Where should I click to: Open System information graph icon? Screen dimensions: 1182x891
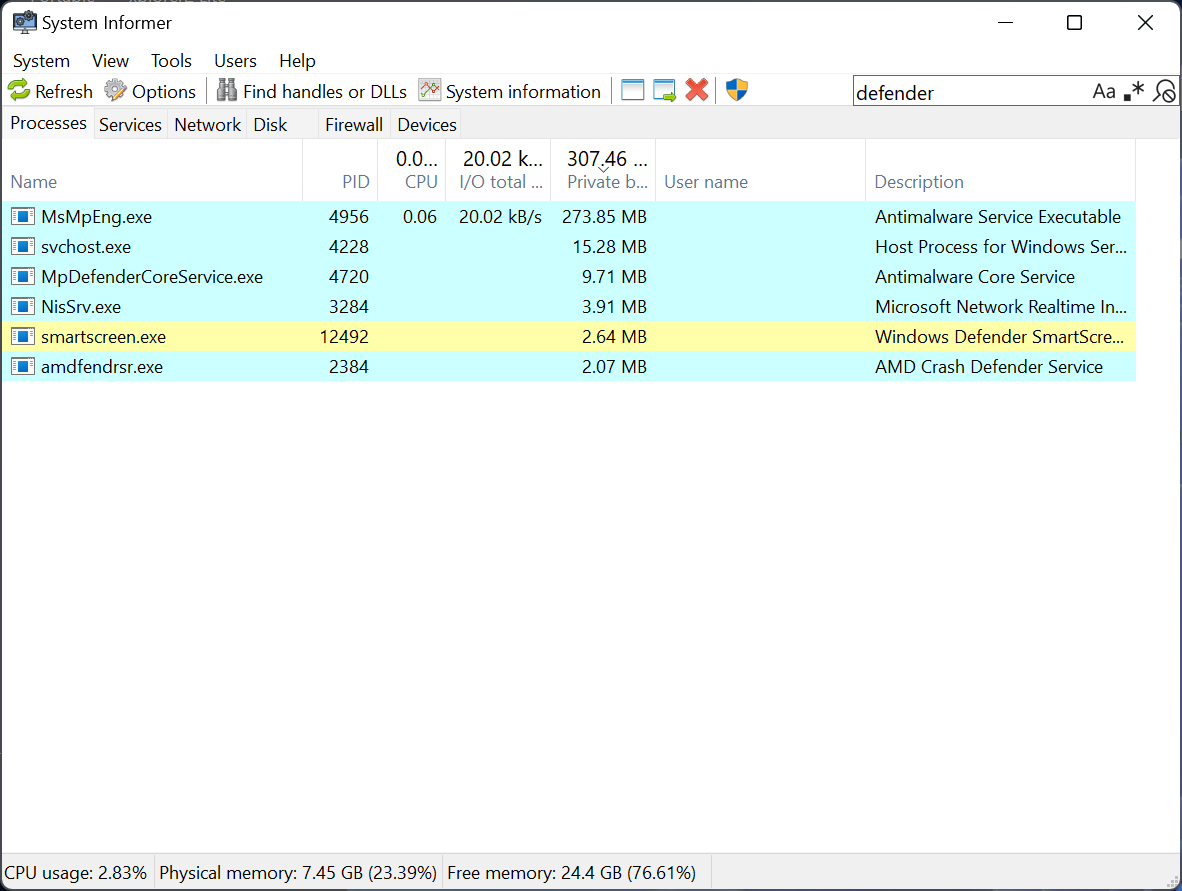430,91
